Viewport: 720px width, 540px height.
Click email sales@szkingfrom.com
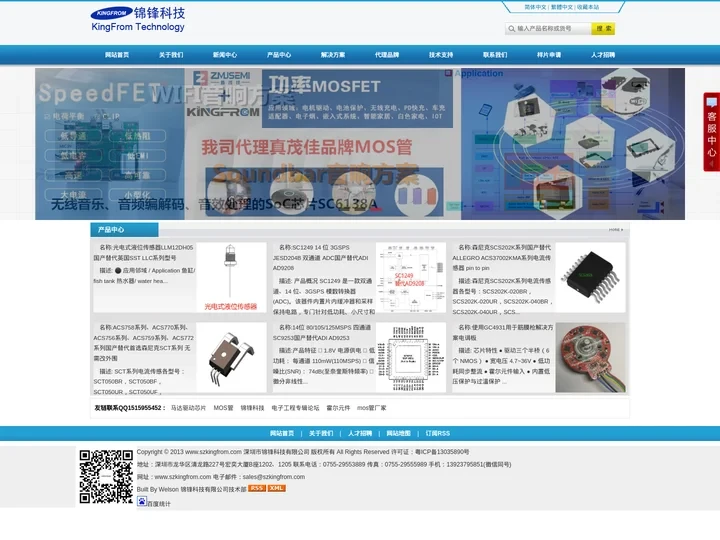[273, 477]
